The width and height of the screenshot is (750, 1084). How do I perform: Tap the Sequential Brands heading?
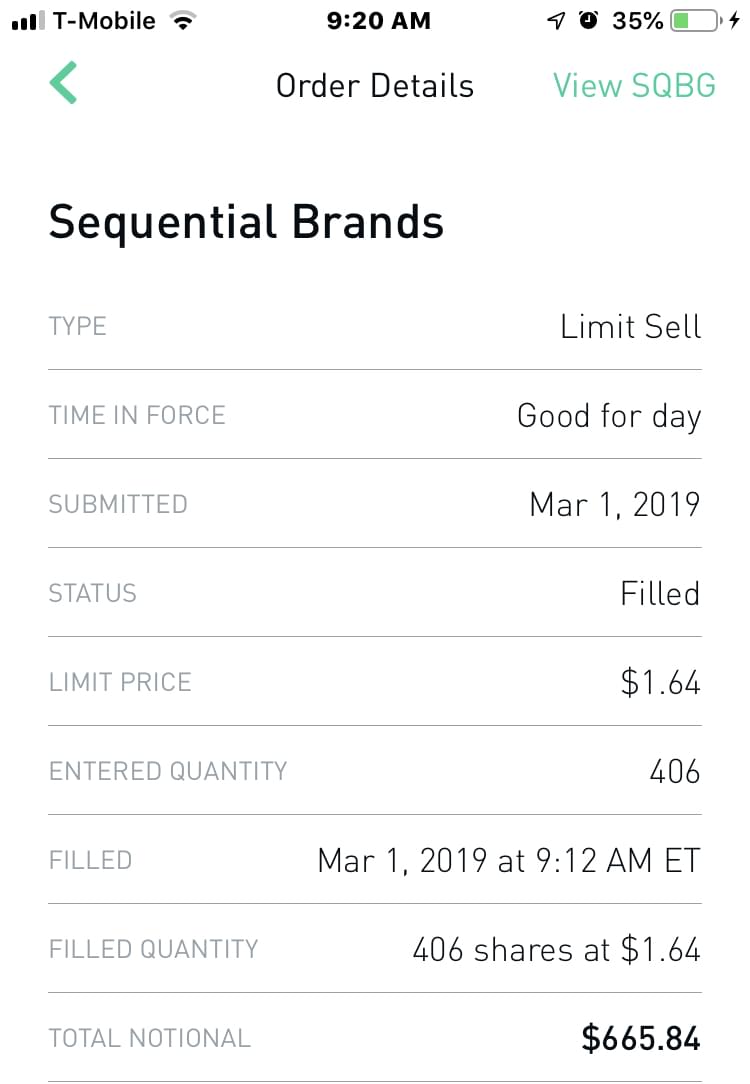point(246,221)
